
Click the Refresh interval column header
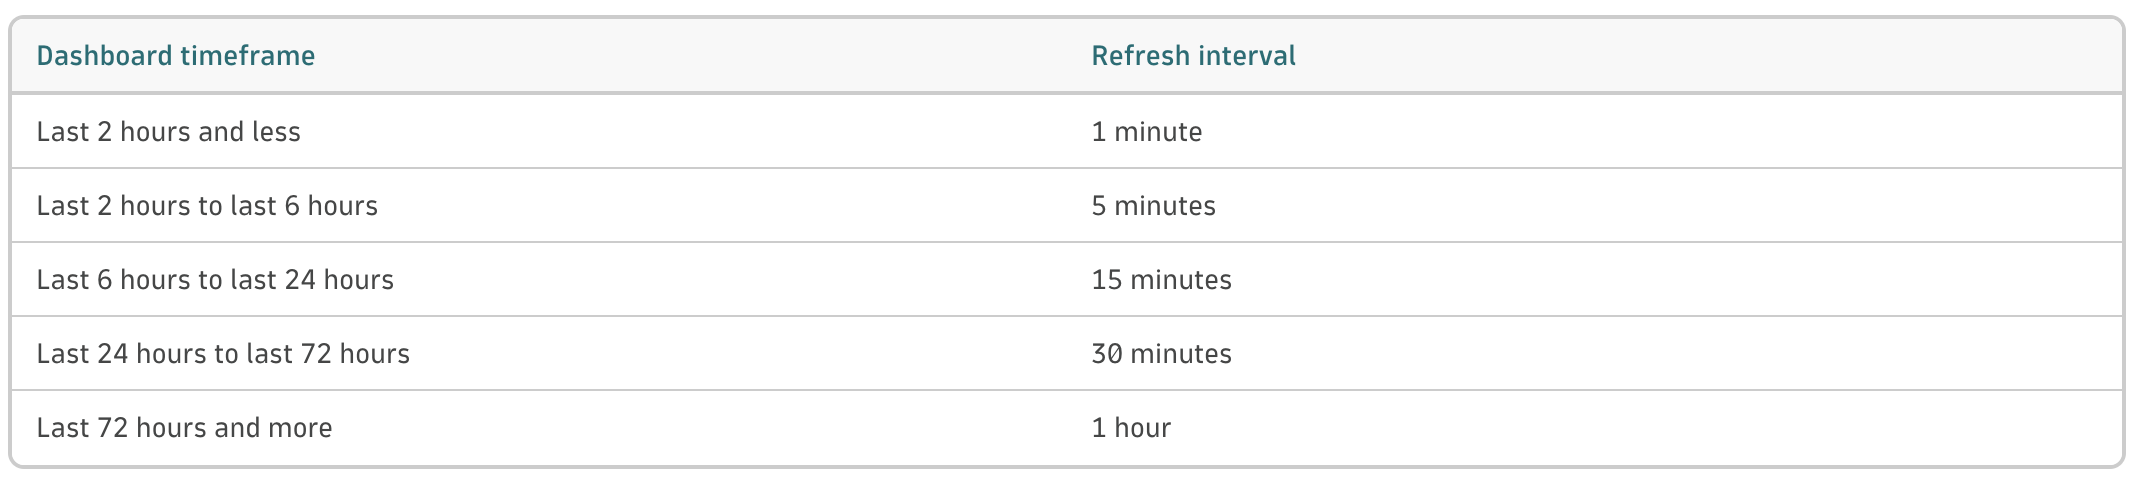(1193, 56)
